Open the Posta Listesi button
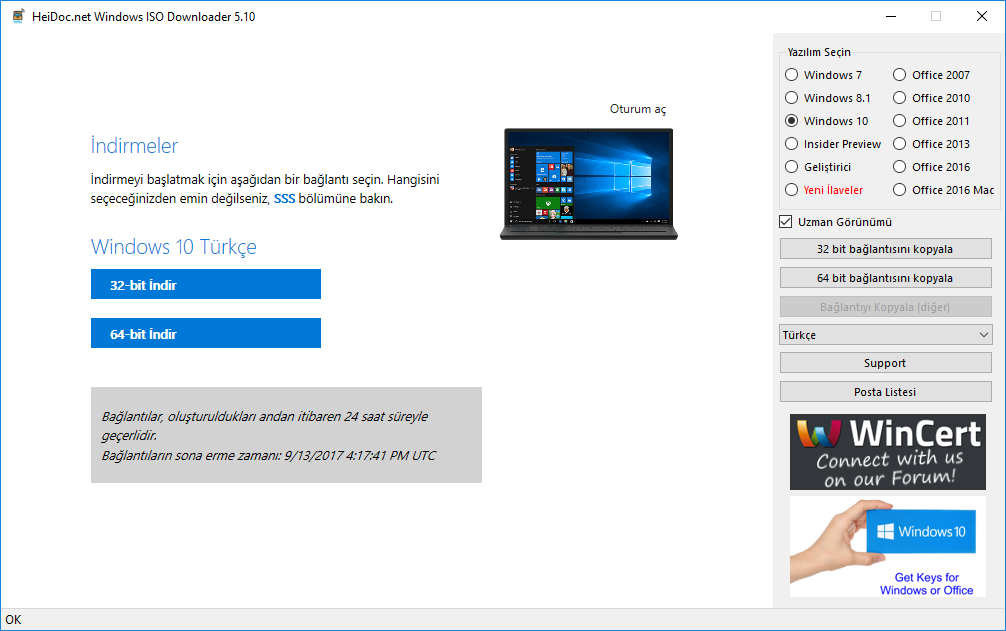This screenshot has height=631, width=1006. (x=885, y=392)
